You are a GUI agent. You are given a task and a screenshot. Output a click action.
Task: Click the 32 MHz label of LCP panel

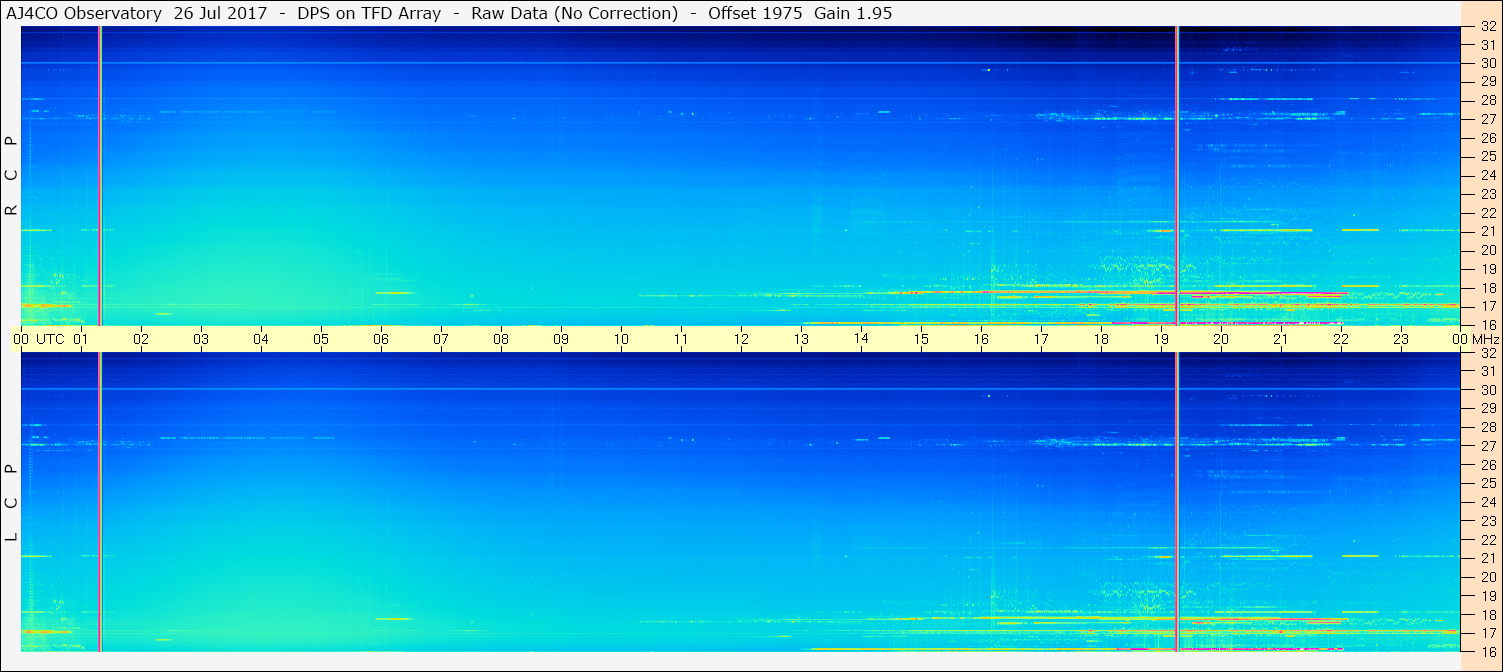(x=1488, y=353)
